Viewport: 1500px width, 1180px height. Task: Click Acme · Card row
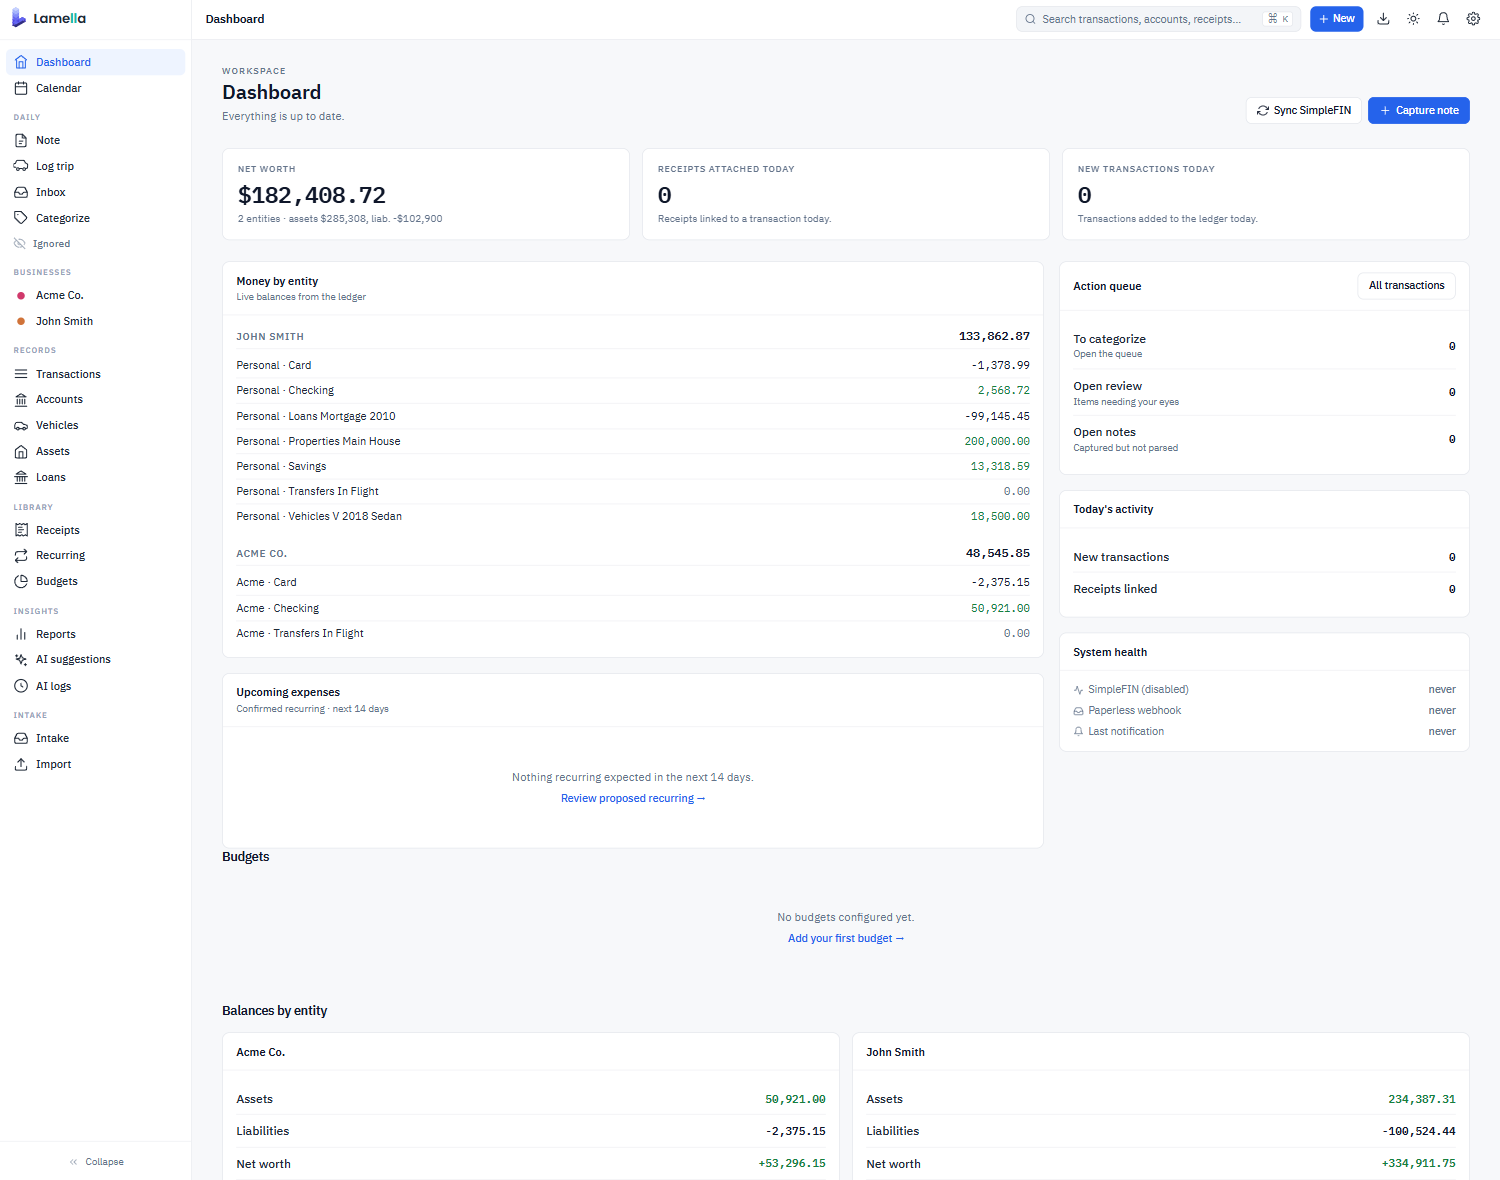pyautogui.click(x=633, y=582)
